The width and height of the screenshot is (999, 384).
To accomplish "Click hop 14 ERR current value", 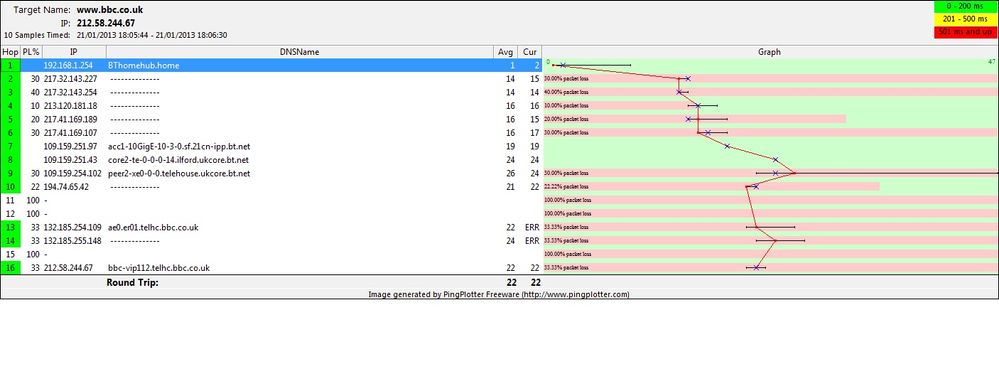I will pos(532,241).
